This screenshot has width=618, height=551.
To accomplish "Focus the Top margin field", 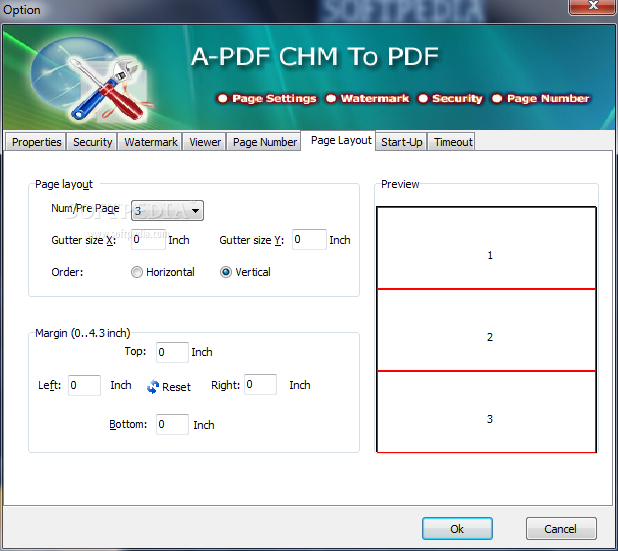I will tap(172, 352).
